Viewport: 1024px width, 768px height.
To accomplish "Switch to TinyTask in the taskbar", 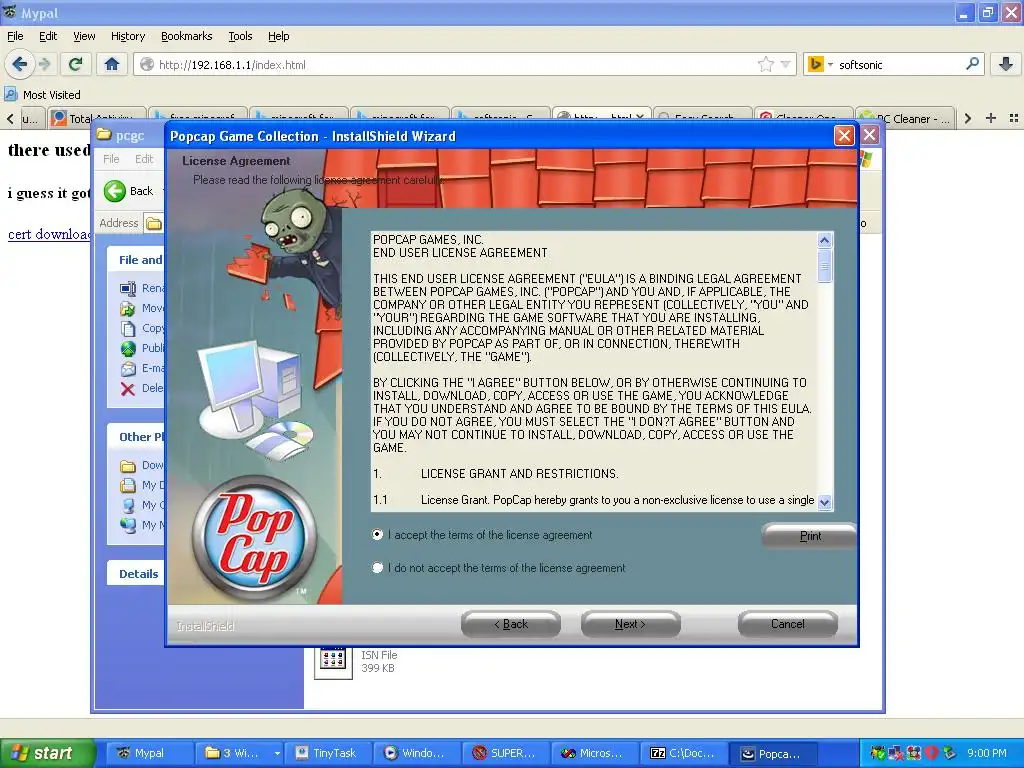I will pyautogui.click(x=330, y=753).
